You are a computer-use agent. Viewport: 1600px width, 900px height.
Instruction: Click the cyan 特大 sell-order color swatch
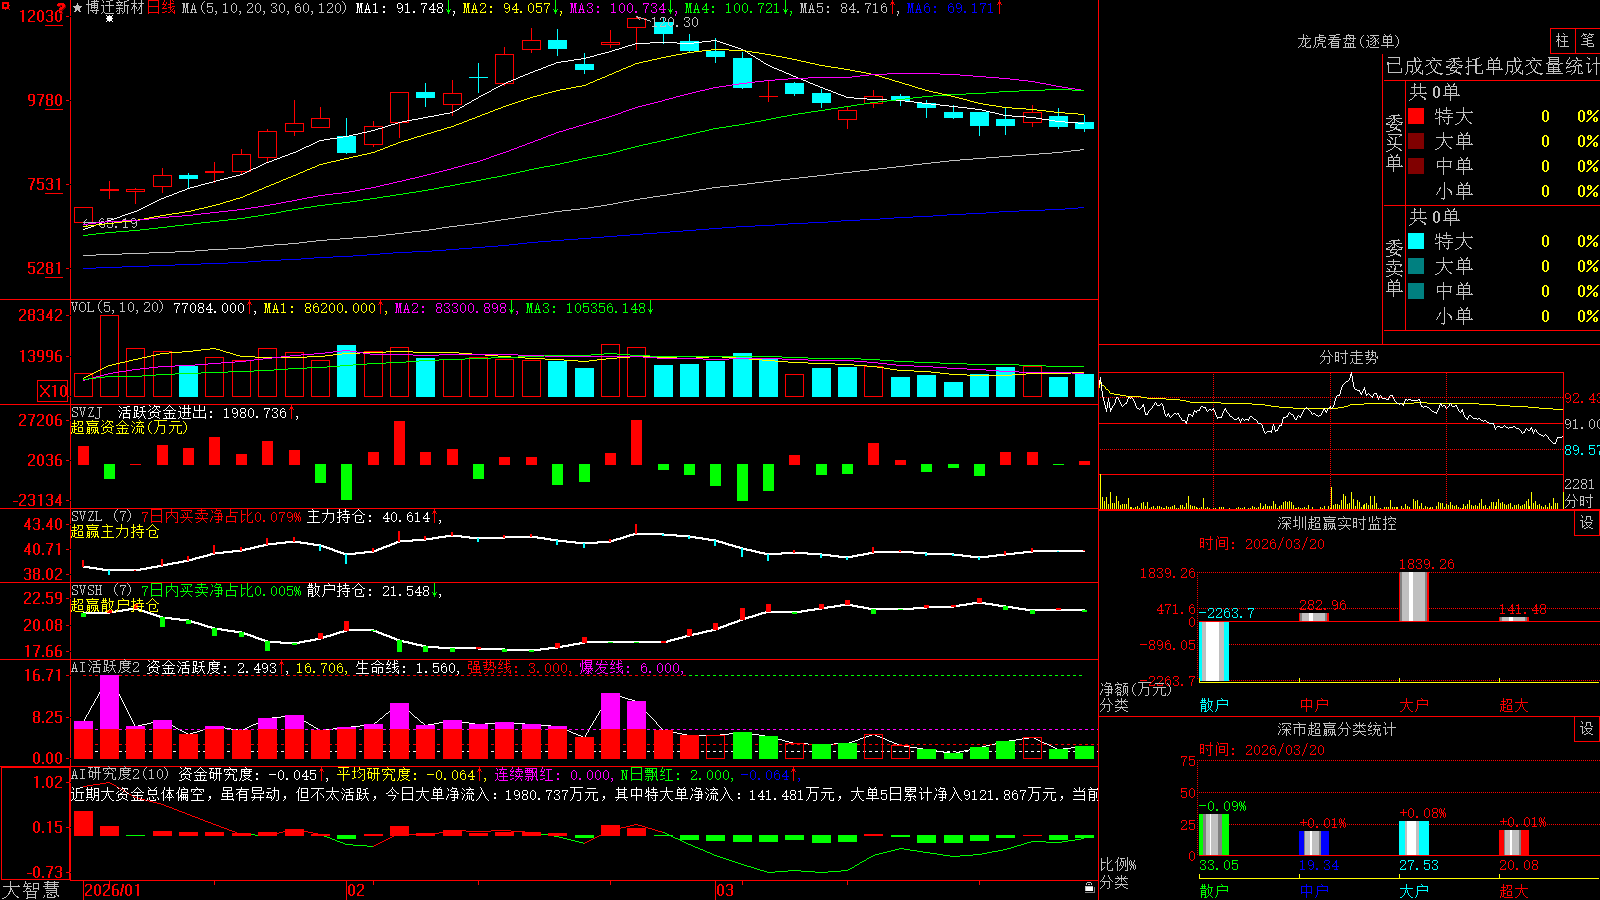(1416, 241)
